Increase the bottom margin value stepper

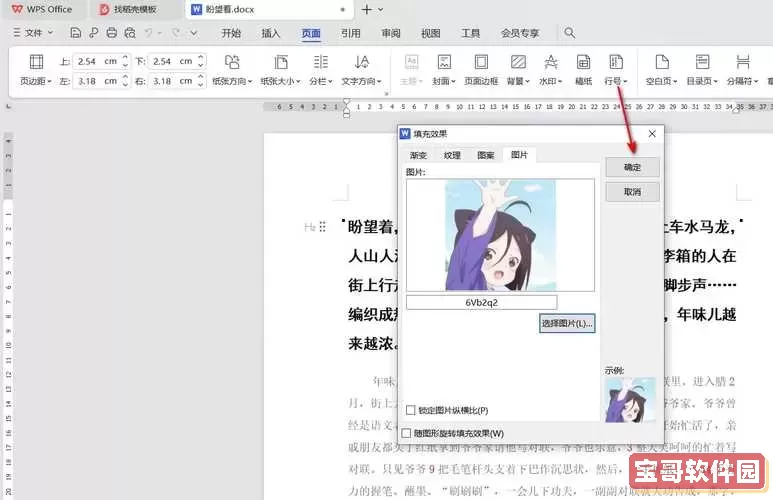(200, 57)
